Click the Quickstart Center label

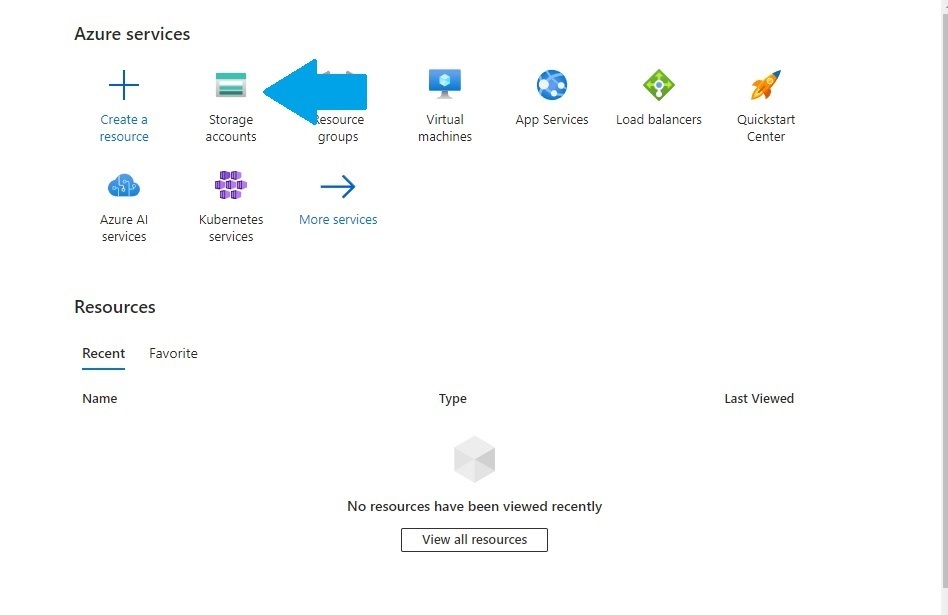[766, 128]
